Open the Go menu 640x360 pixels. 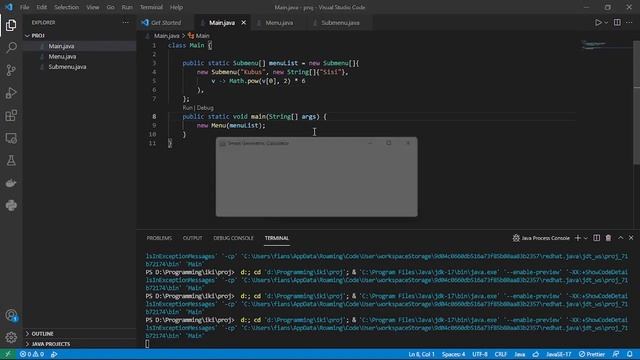point(111,7)
